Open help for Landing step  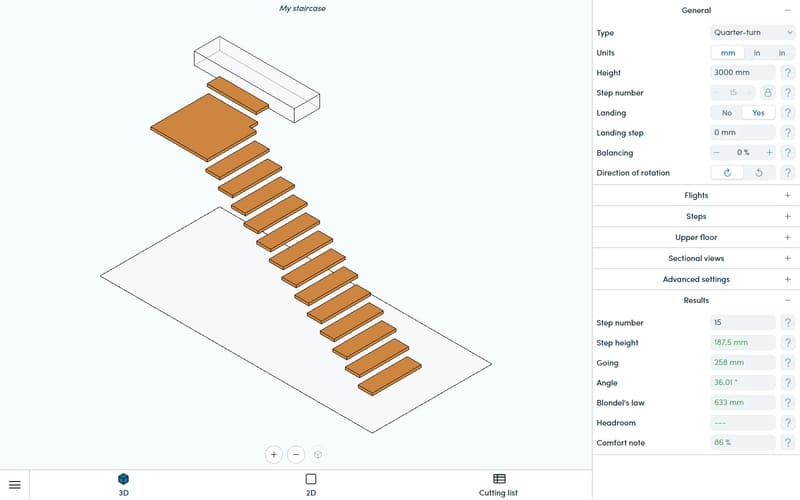pyautogui.click(x=788, y=133)
